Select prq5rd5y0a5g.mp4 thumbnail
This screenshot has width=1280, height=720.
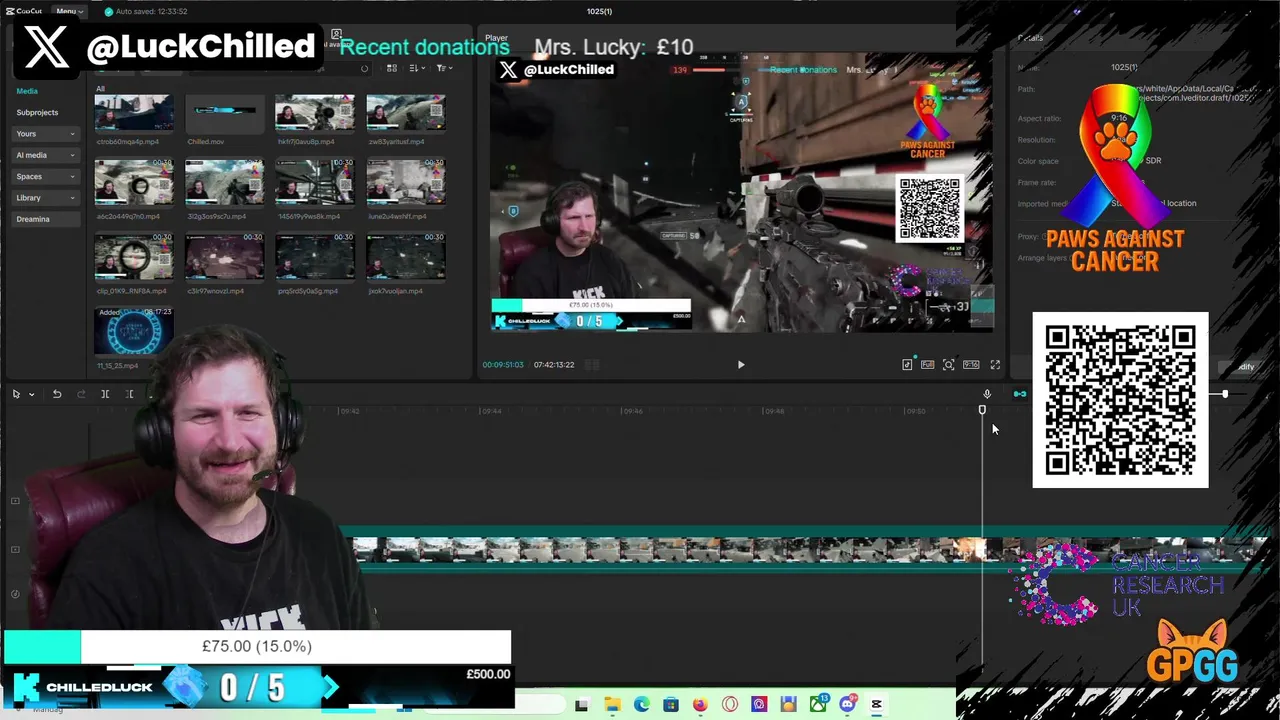pos(315,257)
